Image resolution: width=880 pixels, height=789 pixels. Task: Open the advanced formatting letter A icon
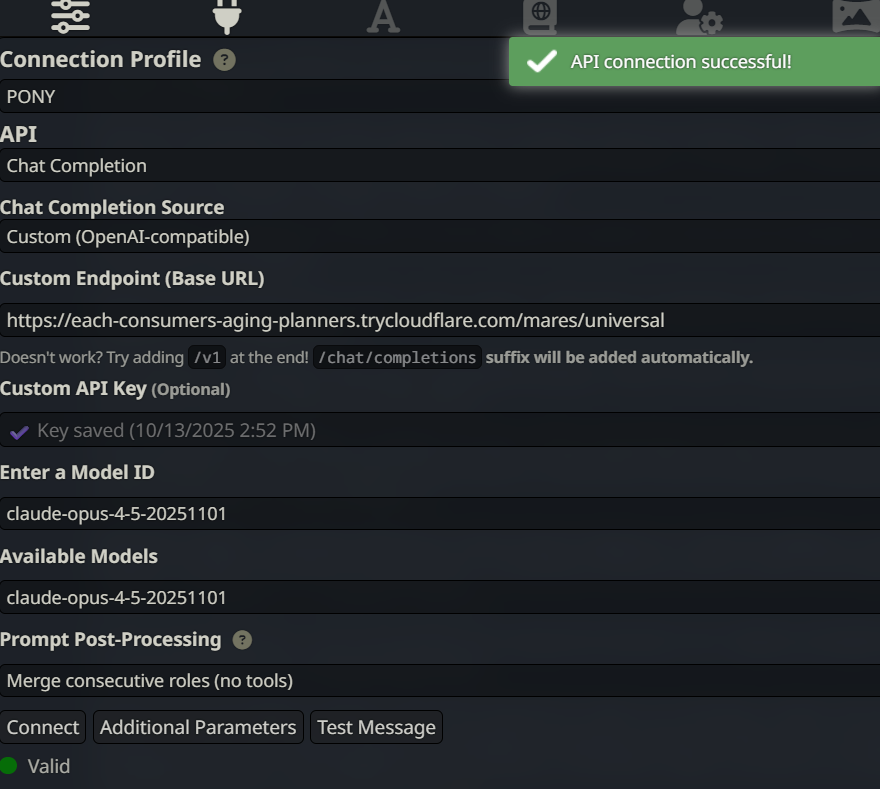[383, 16]
